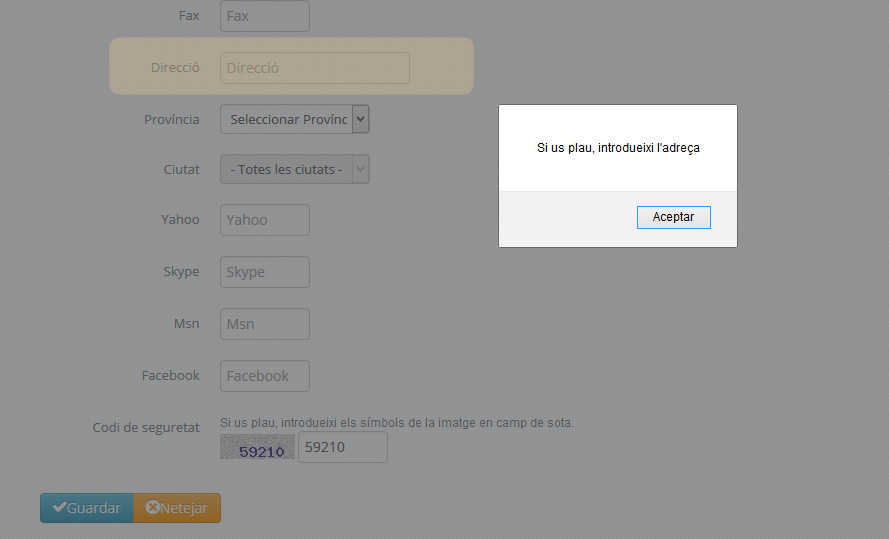Open the Ciutat dropdown

point(295,169)
